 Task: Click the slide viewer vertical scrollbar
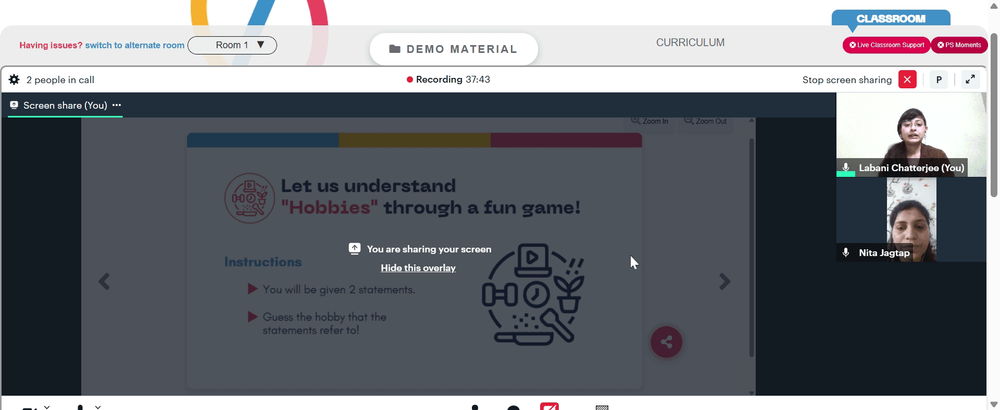tap(751, 249)
